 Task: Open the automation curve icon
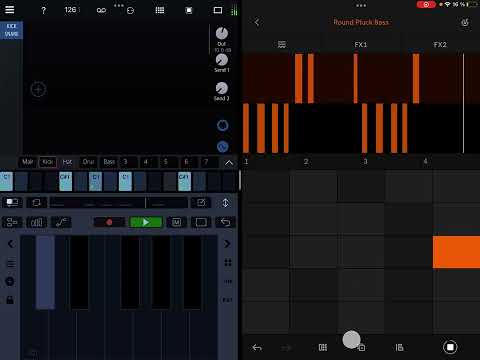61,222
